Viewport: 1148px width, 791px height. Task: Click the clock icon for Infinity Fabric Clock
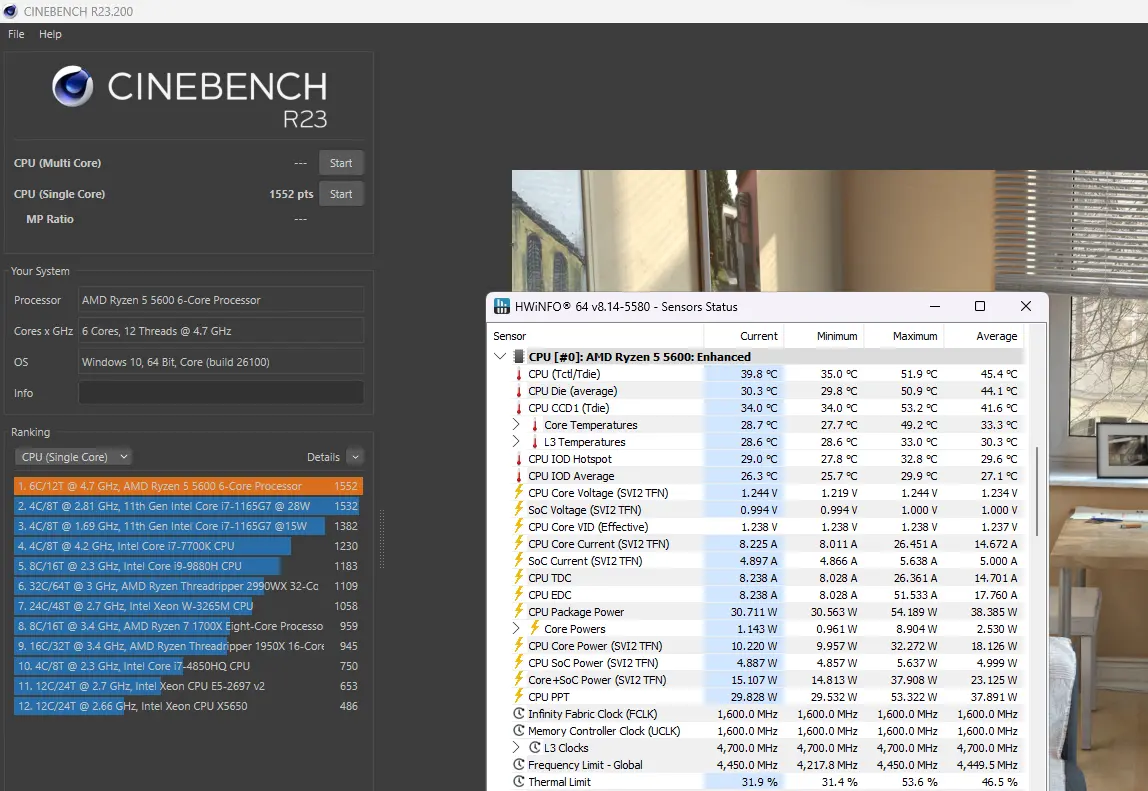point(519,713)
